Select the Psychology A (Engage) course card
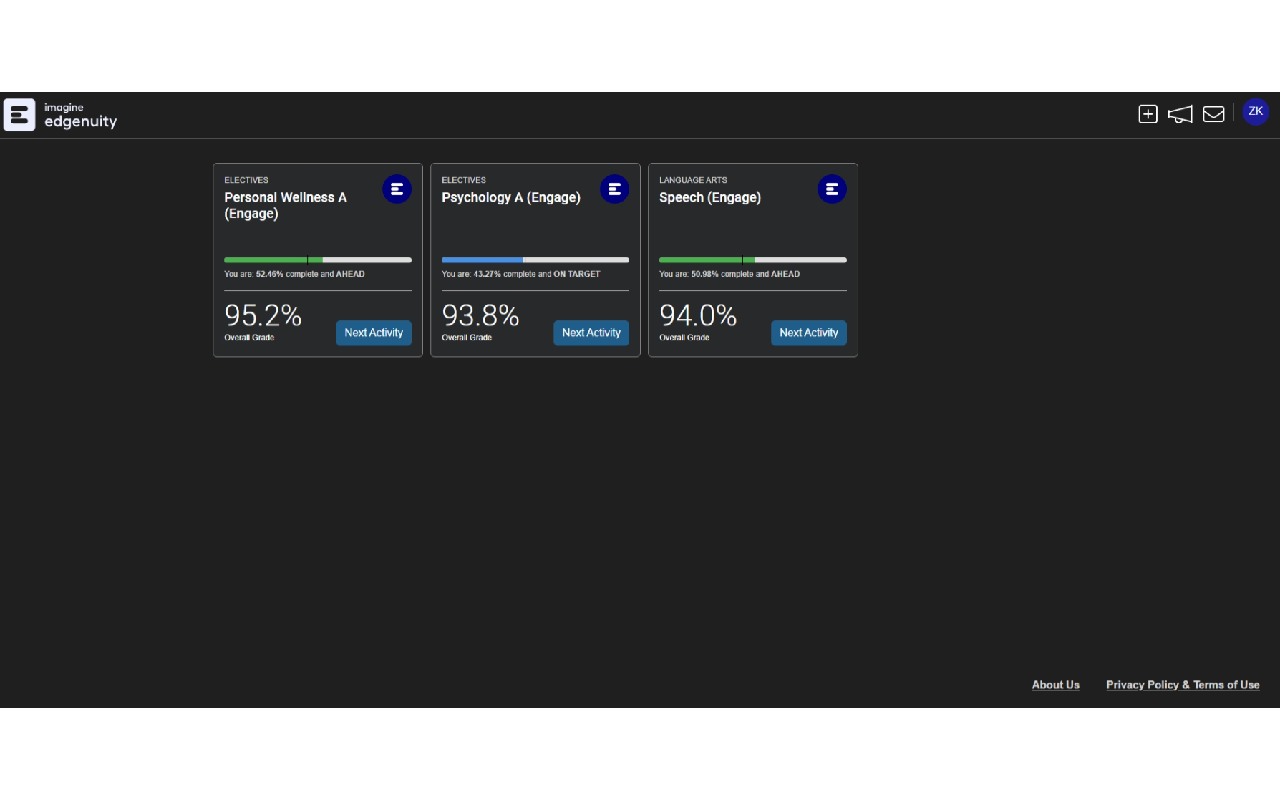Viewport: 1280px width, 800px height. click(x=535, y=230)
